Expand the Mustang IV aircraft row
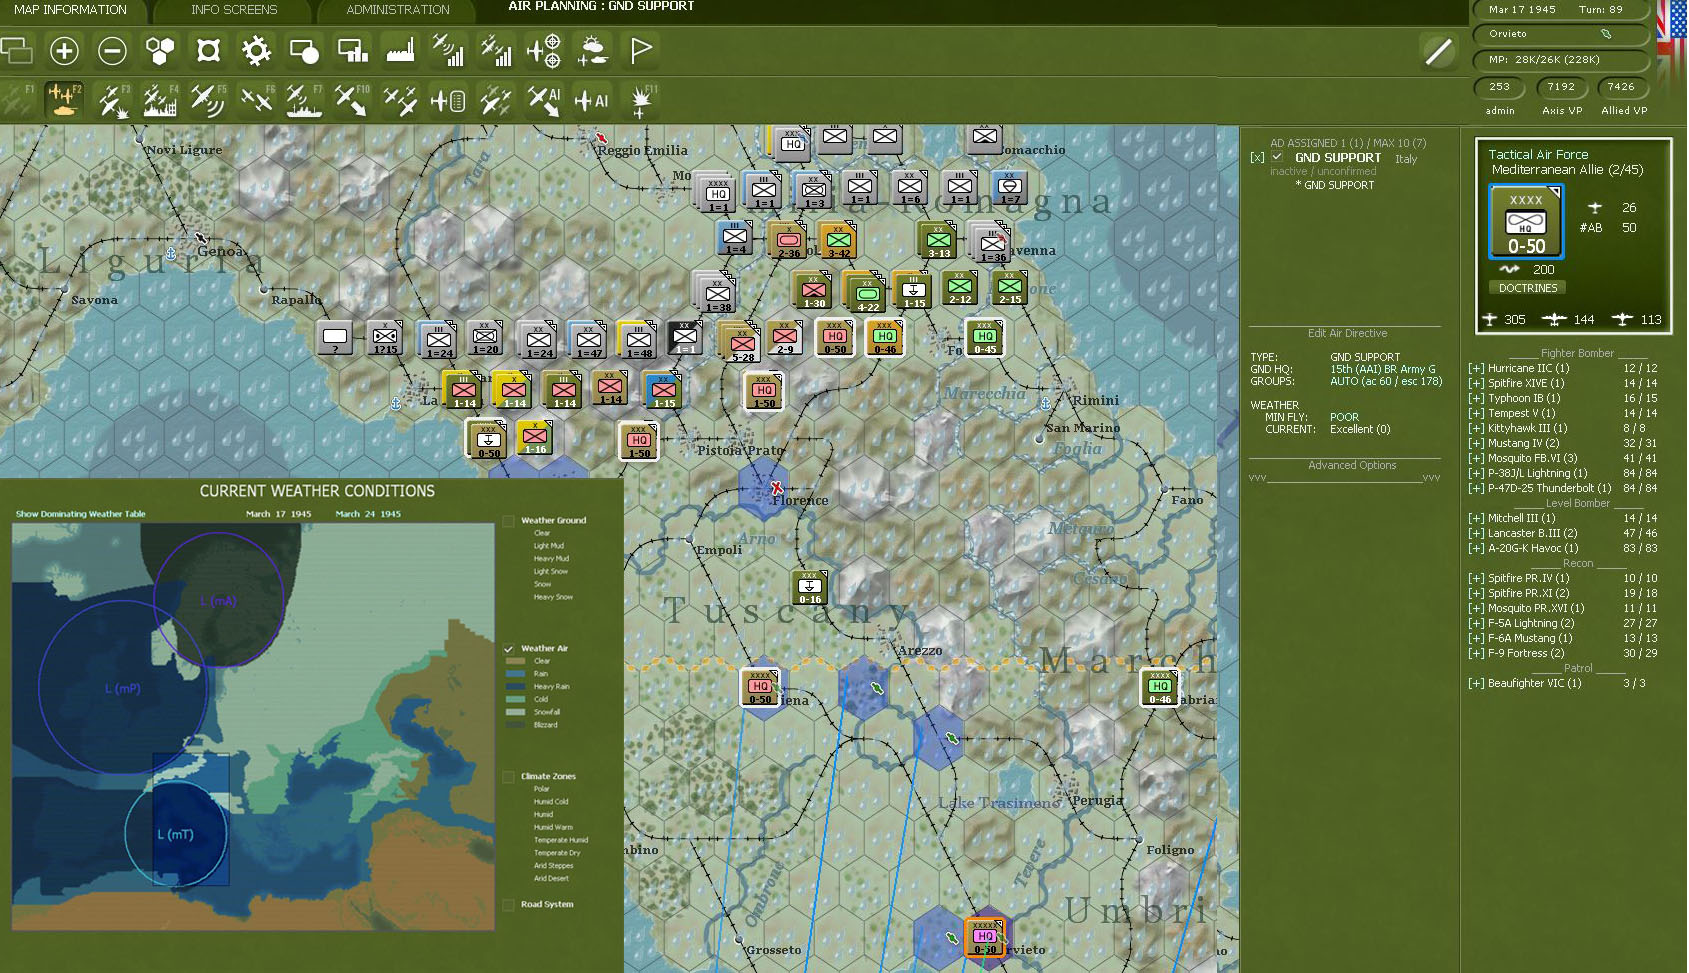 pos(1476,444)
